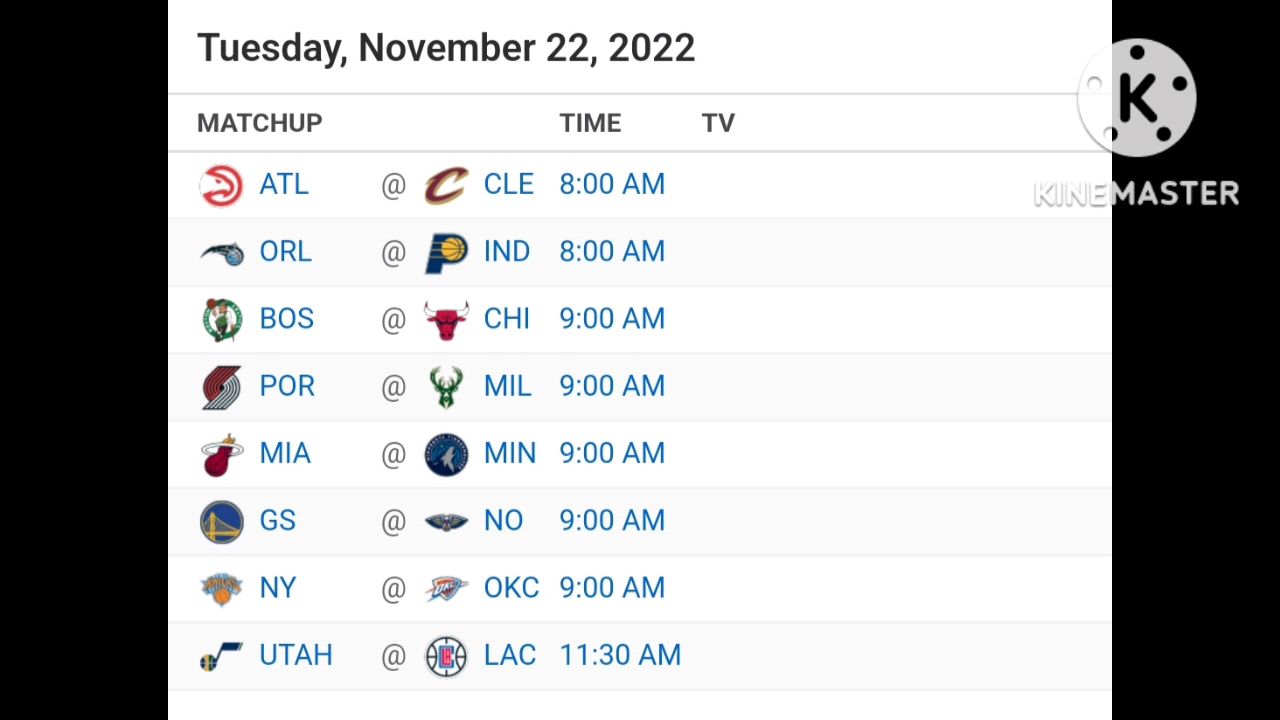Click the TV column header
Screen dimensions: 1280x720
click(x=718, y=123)
